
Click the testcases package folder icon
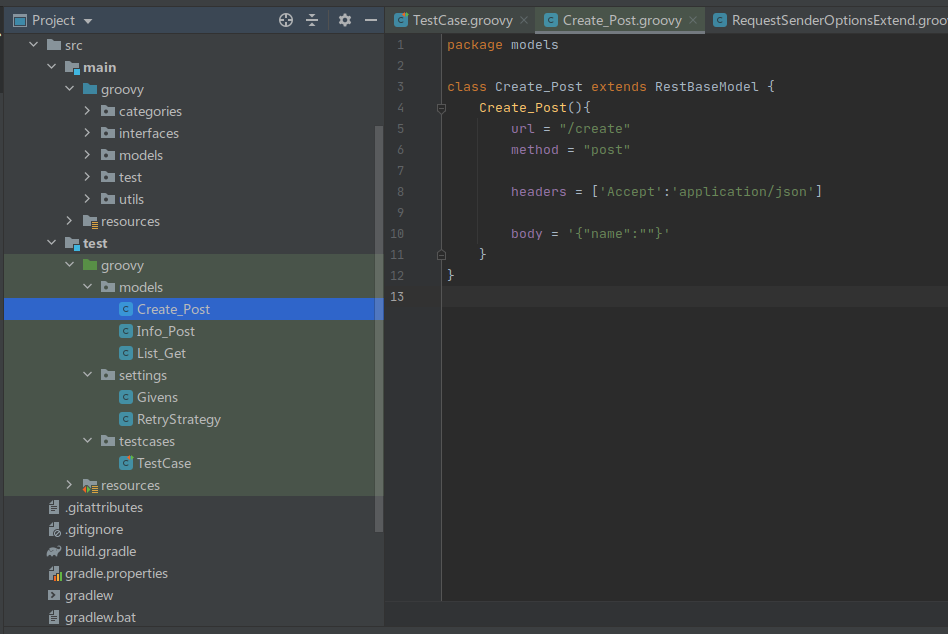point(108,441)
